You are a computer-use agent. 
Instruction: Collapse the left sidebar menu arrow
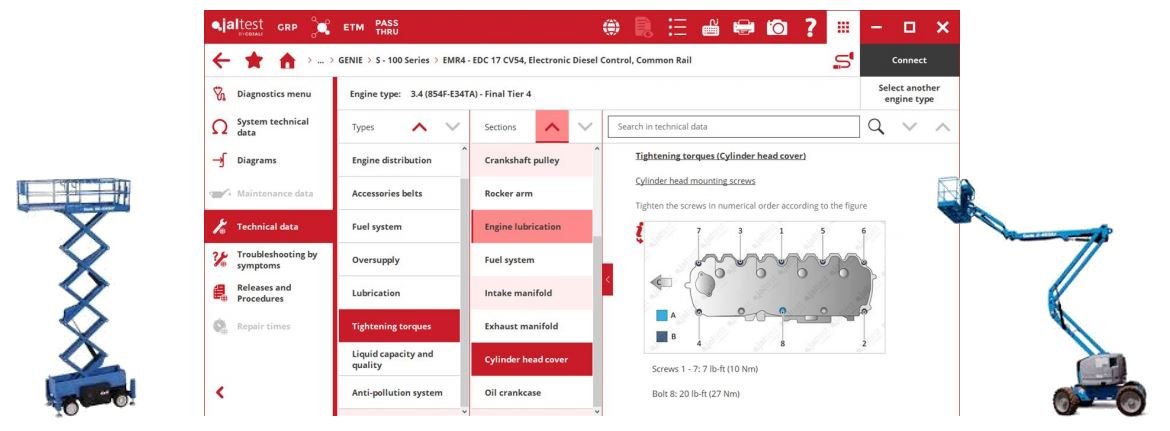coord(220,392)
